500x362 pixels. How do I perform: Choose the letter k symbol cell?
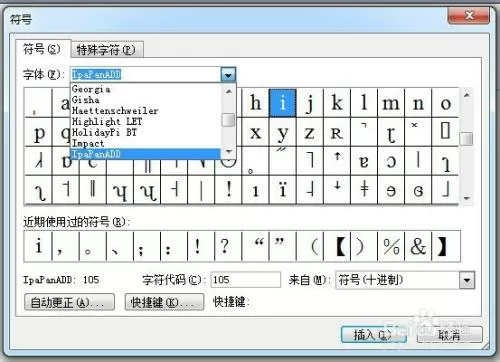pyautogui.click(x=337, y=103)
